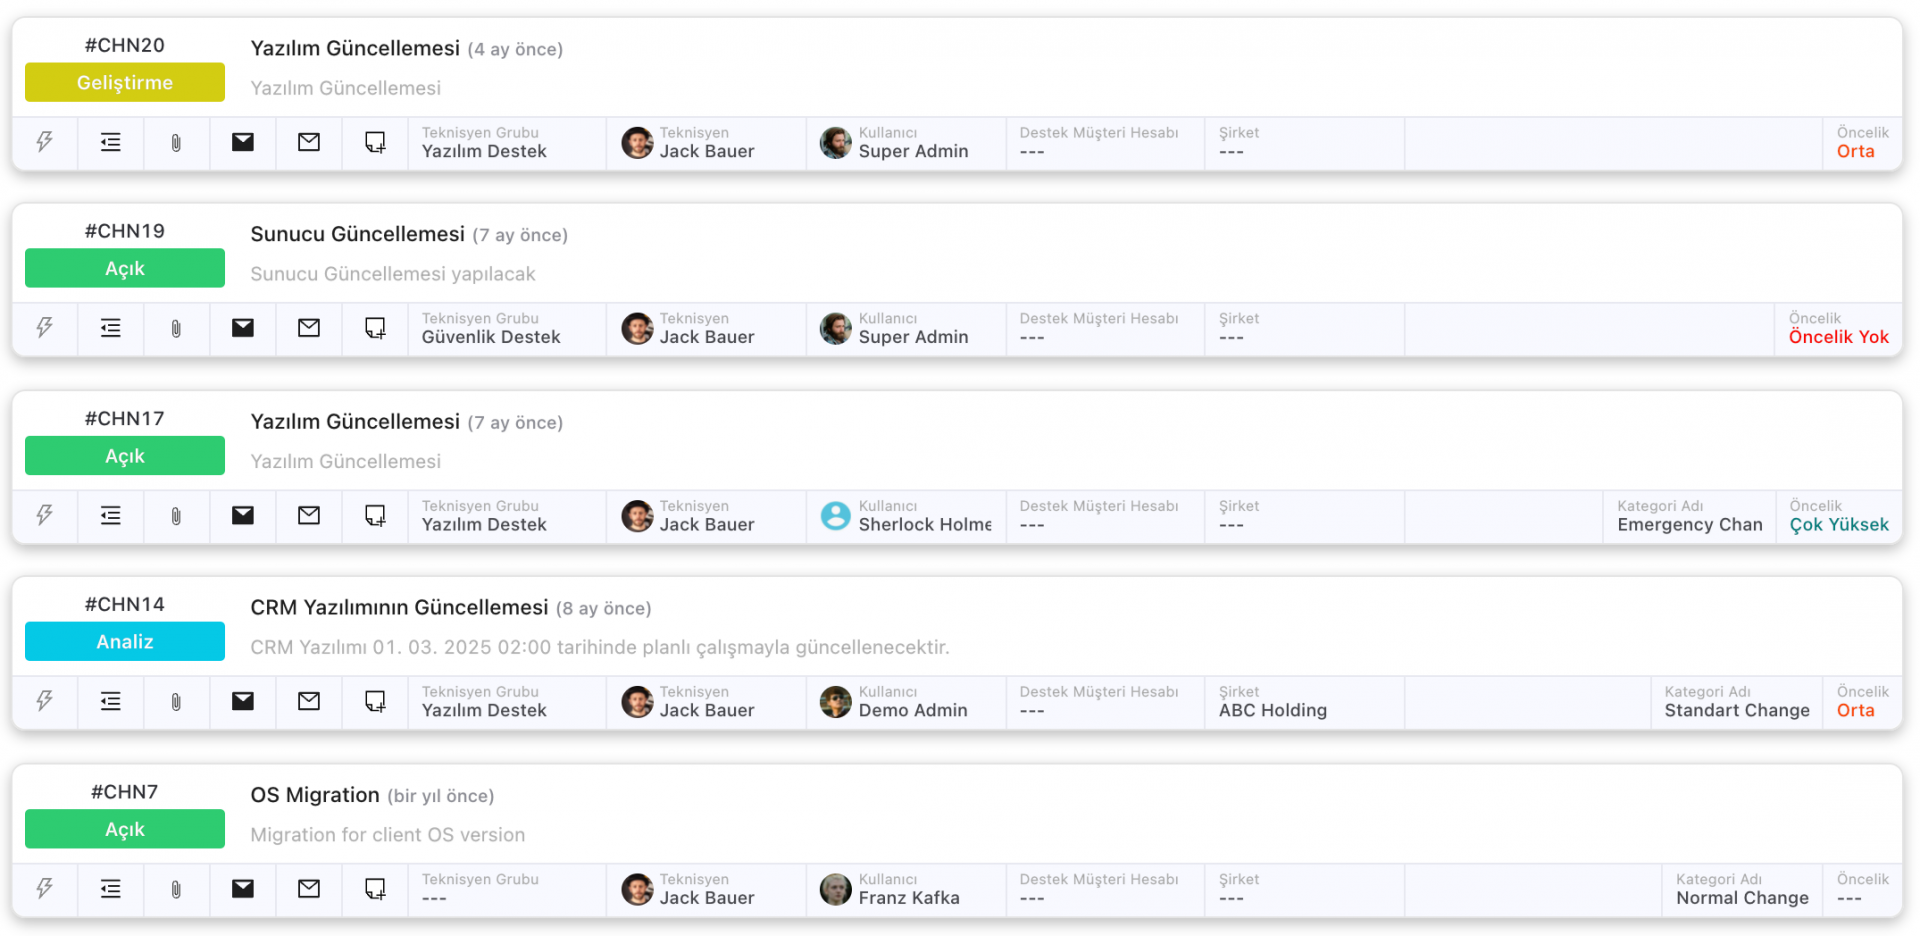
Task: Open the list icon on CHN14 row
Action: (110, 701)
